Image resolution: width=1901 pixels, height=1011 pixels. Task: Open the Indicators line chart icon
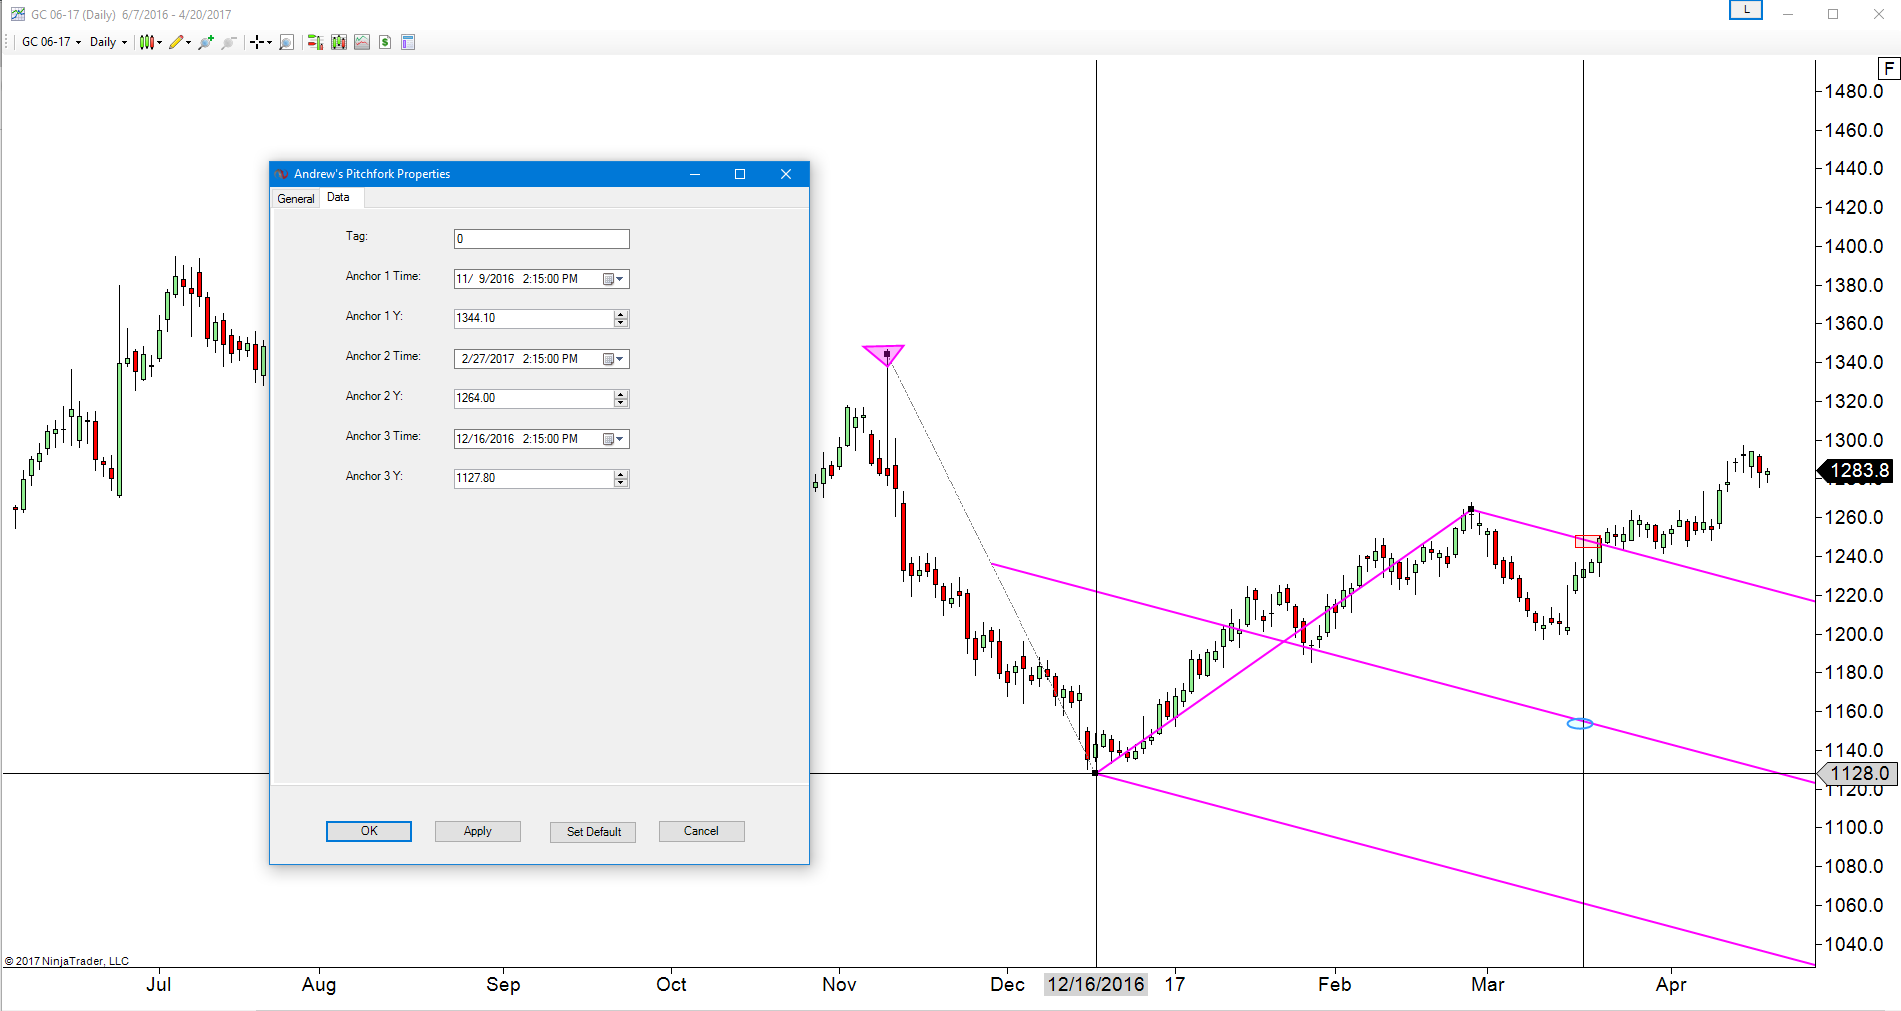(x=362, y=42)
